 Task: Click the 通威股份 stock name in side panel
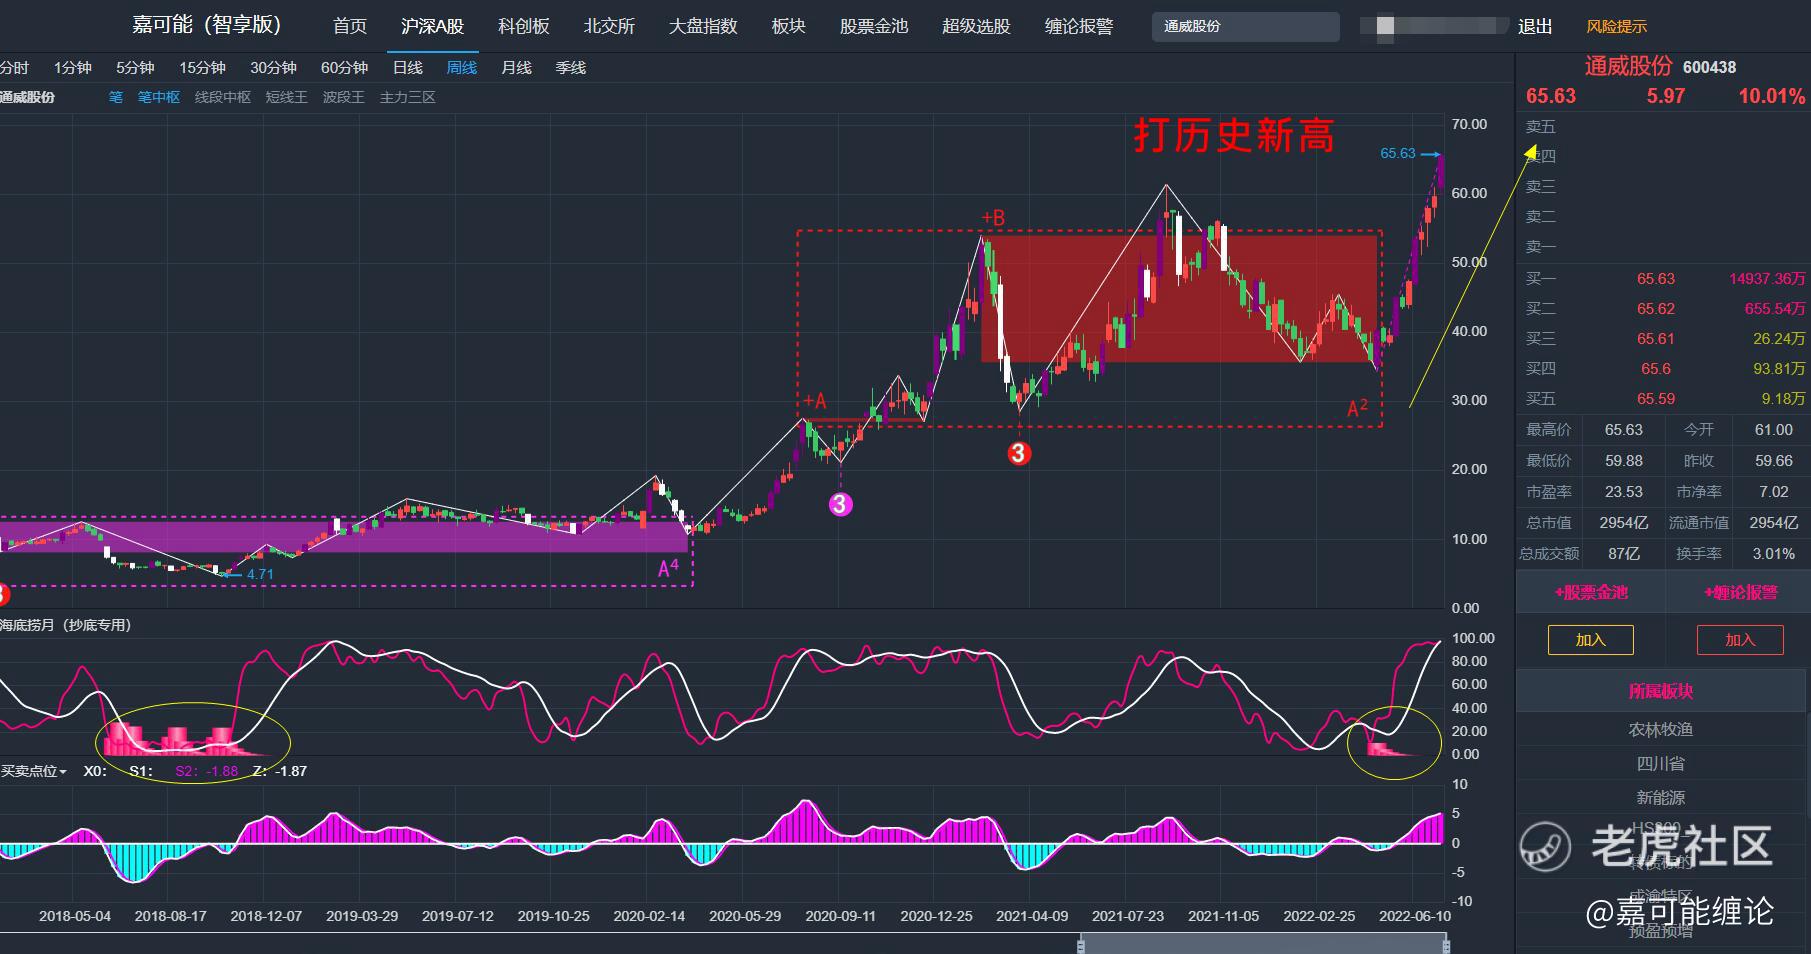coord(1628,66)
